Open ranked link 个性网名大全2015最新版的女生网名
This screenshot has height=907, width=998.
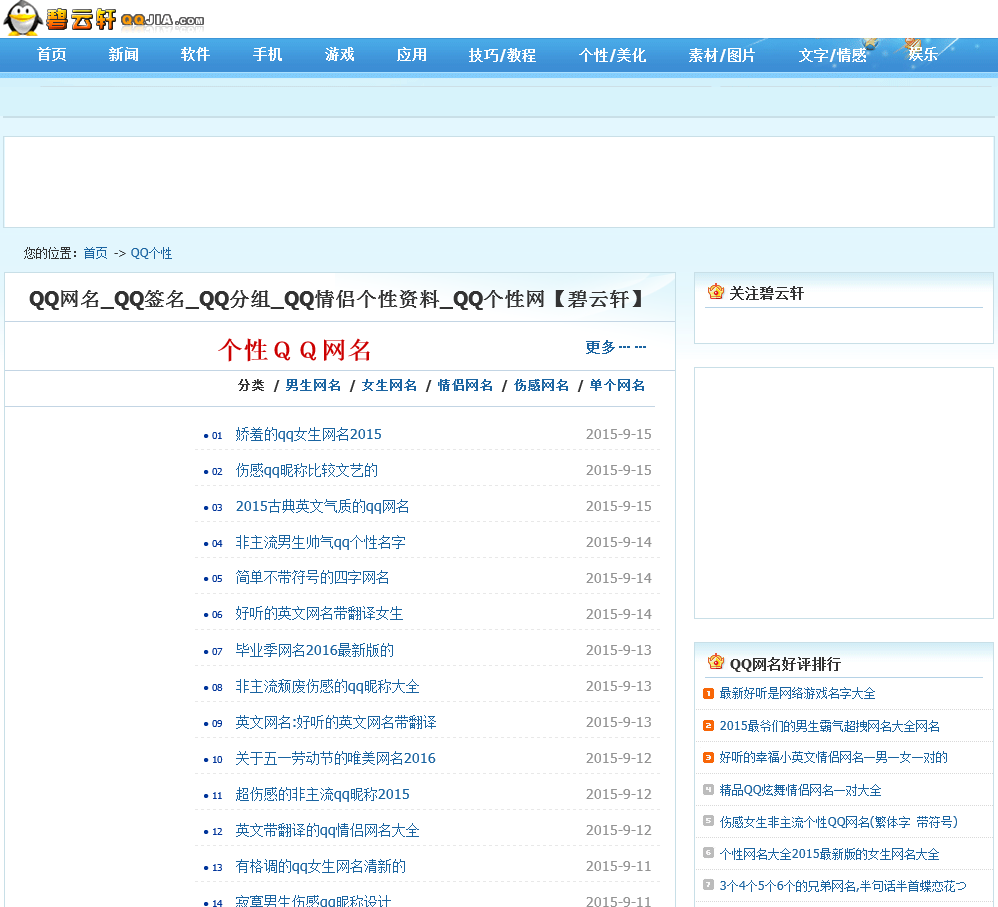click(830, 854)
